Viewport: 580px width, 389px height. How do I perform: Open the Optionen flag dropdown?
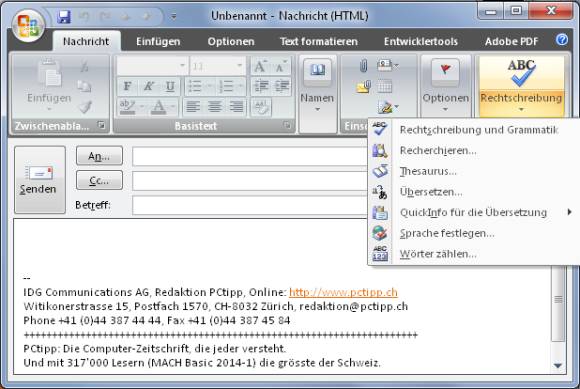click(445, 86)
